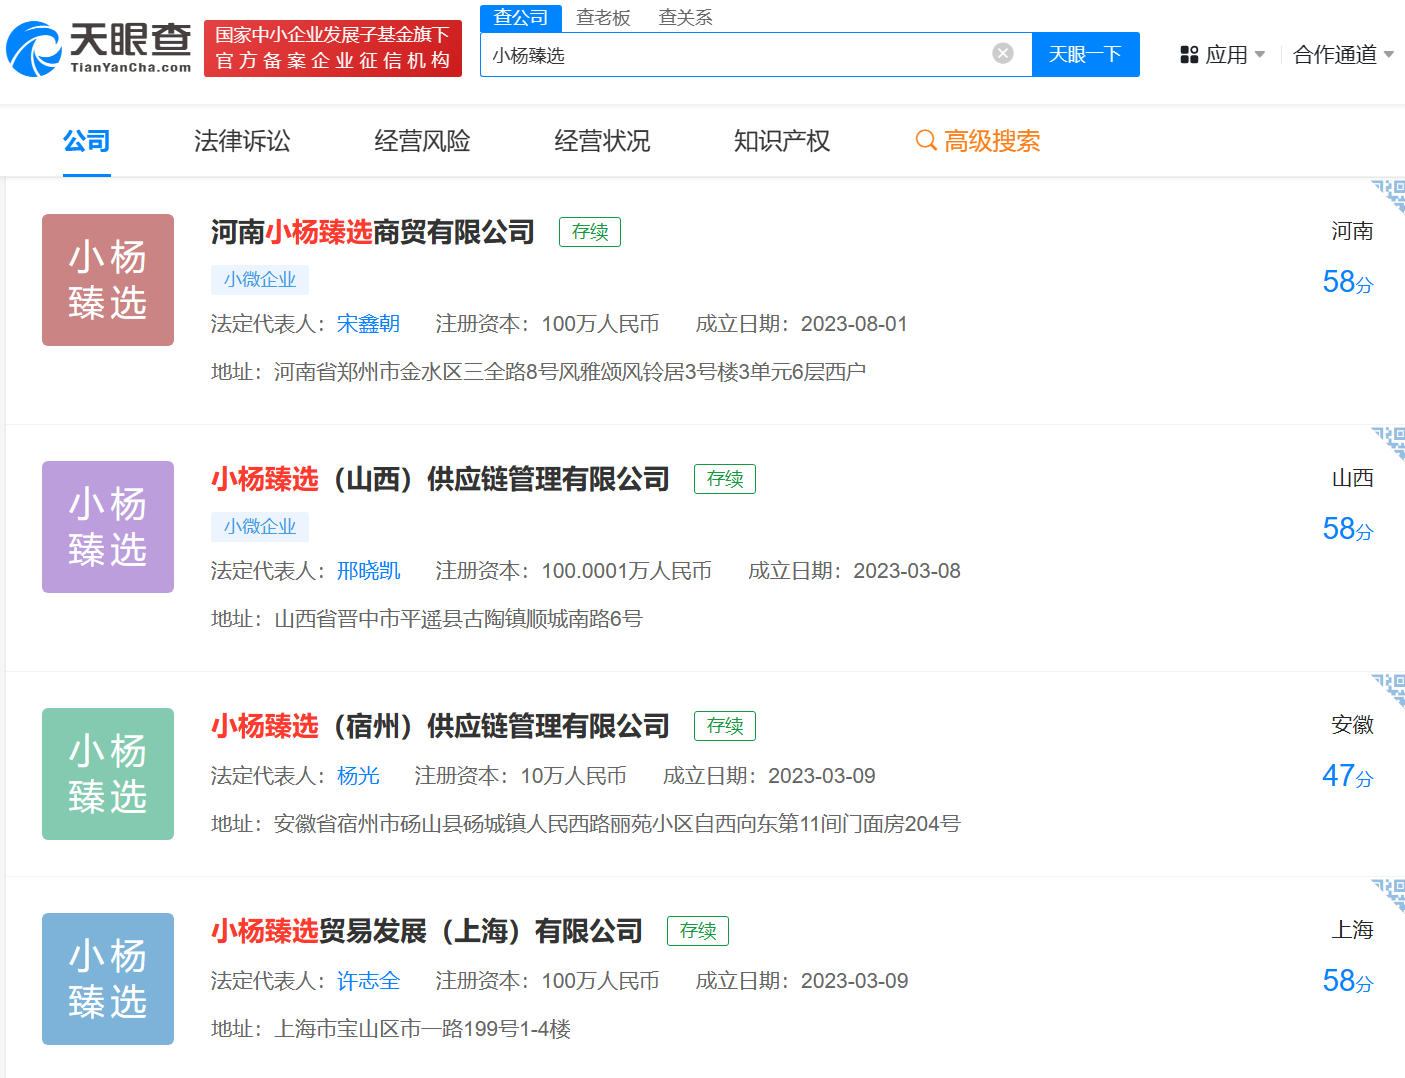
Task: Switch to the 查老板 search tab
Action: [603, 18]
